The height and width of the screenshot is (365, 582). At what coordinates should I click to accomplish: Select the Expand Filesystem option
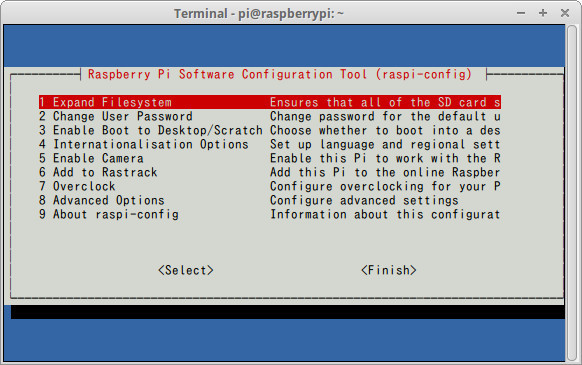point(270,102)
